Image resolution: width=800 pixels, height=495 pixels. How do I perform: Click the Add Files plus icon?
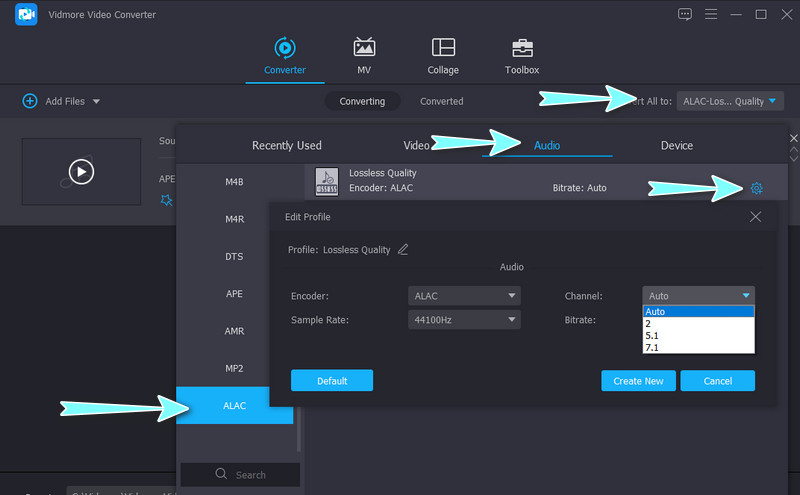[x=30, y=101]
